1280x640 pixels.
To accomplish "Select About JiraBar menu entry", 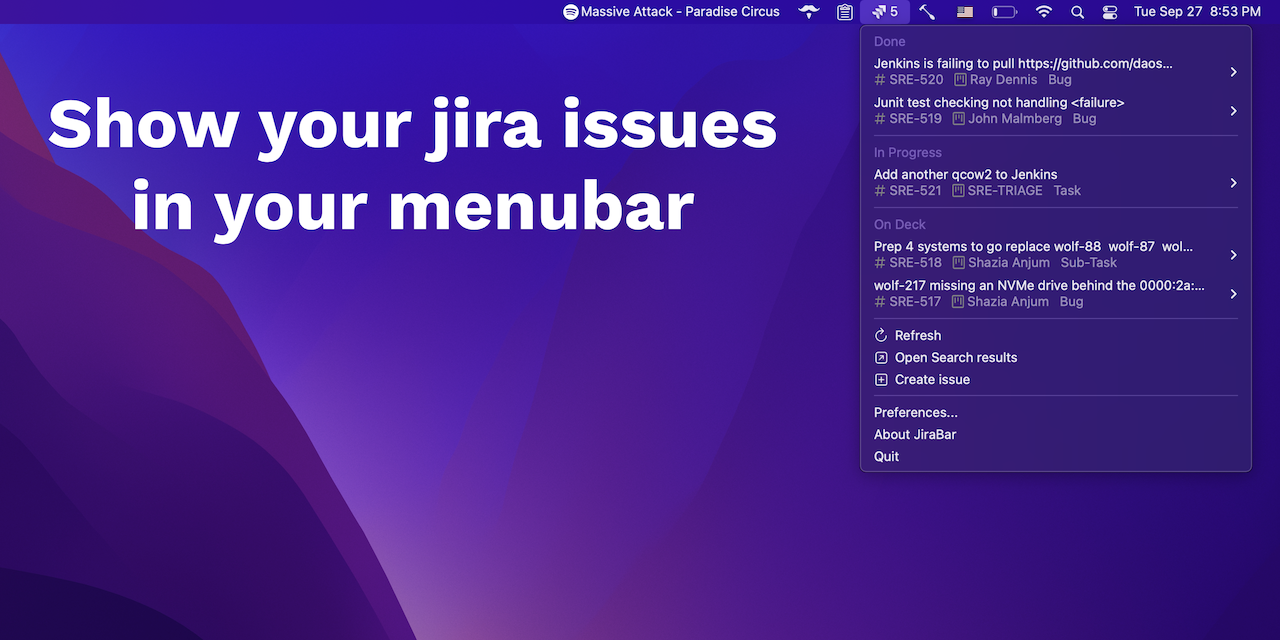I will pyautogui.click(x=915, y=434).
